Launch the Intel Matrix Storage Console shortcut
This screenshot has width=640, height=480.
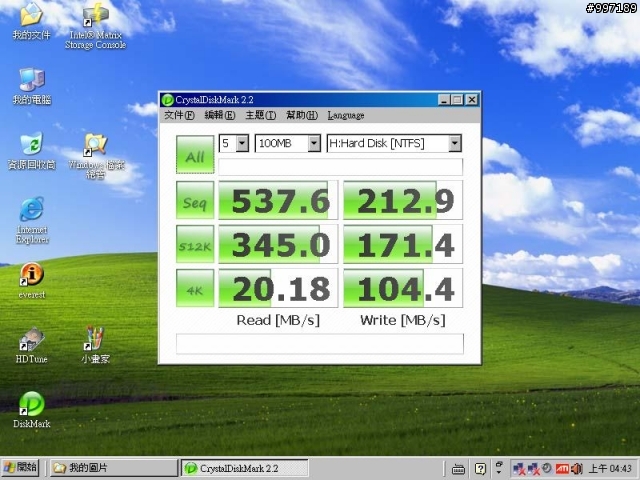pyautogui.click(x=96, y=25)
